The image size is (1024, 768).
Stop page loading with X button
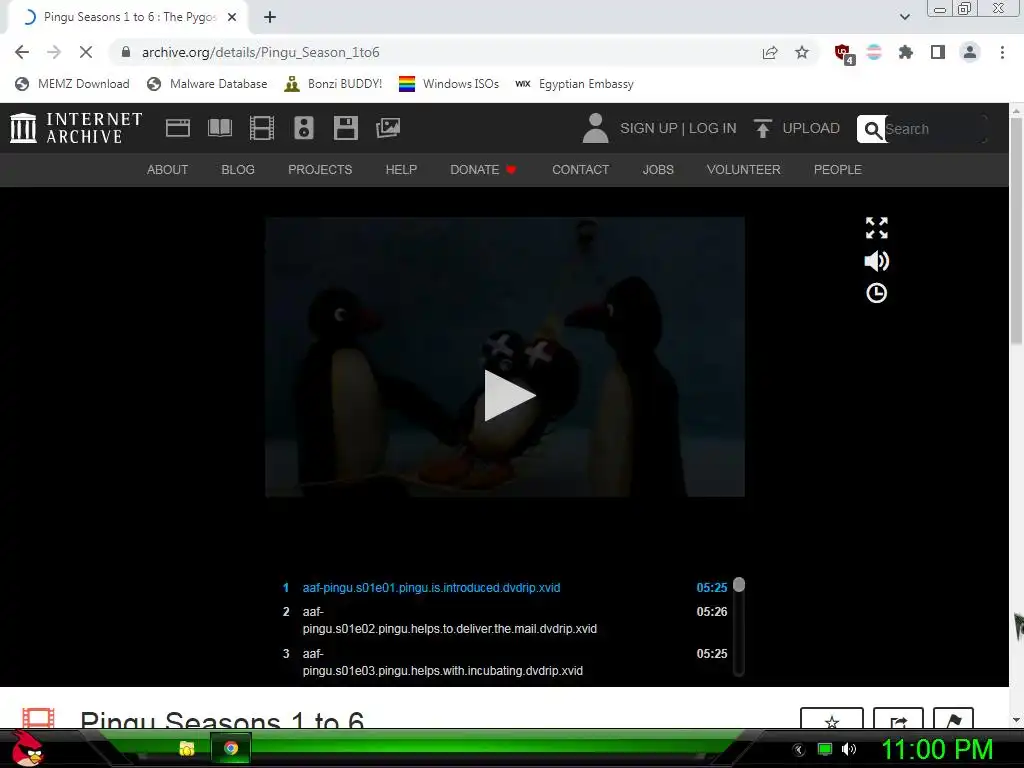pyautogui.click(x=86, y=52)
